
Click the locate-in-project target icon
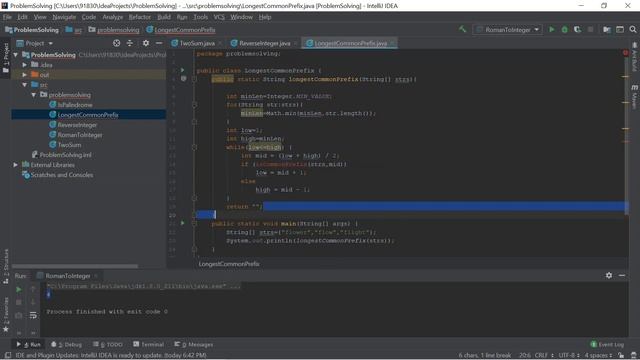point(117,43)
